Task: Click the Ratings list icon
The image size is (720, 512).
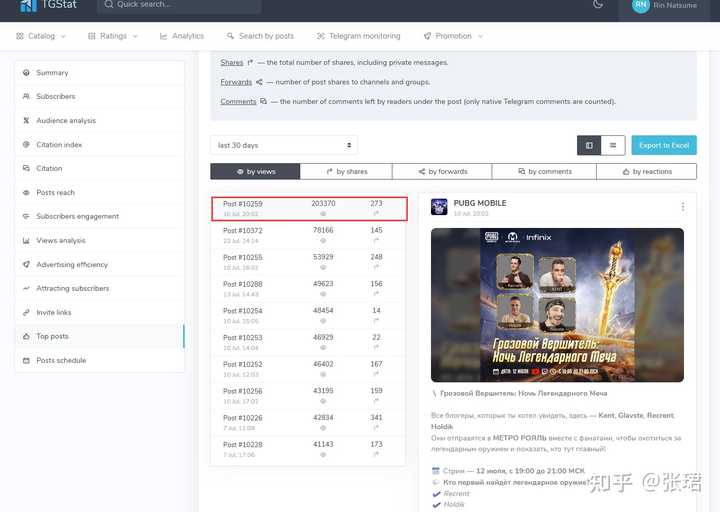Action: [x=91, y=36]
